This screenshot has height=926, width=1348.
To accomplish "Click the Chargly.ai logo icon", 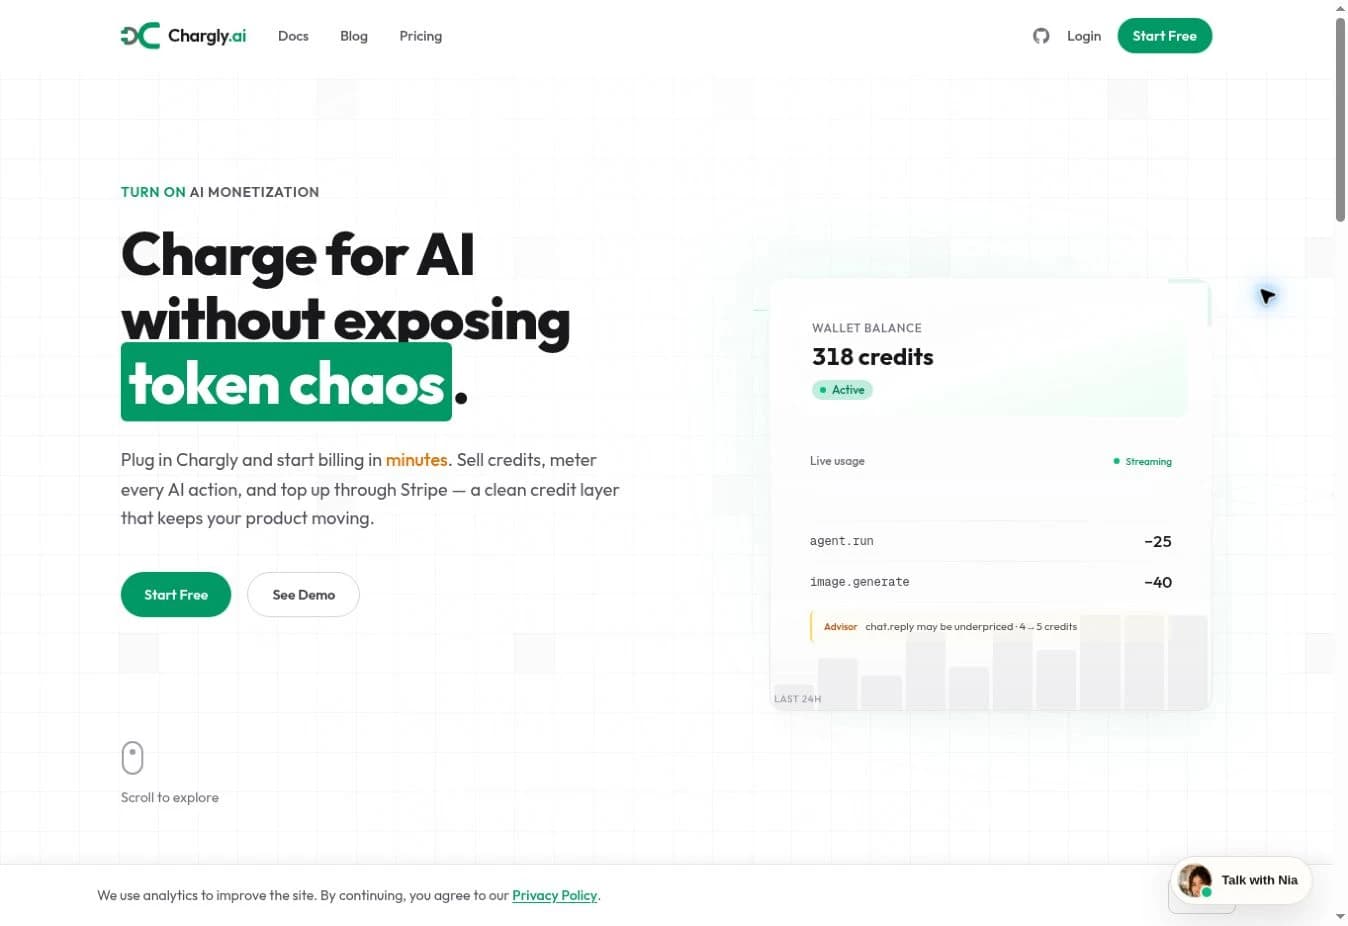I will point(140,36).
